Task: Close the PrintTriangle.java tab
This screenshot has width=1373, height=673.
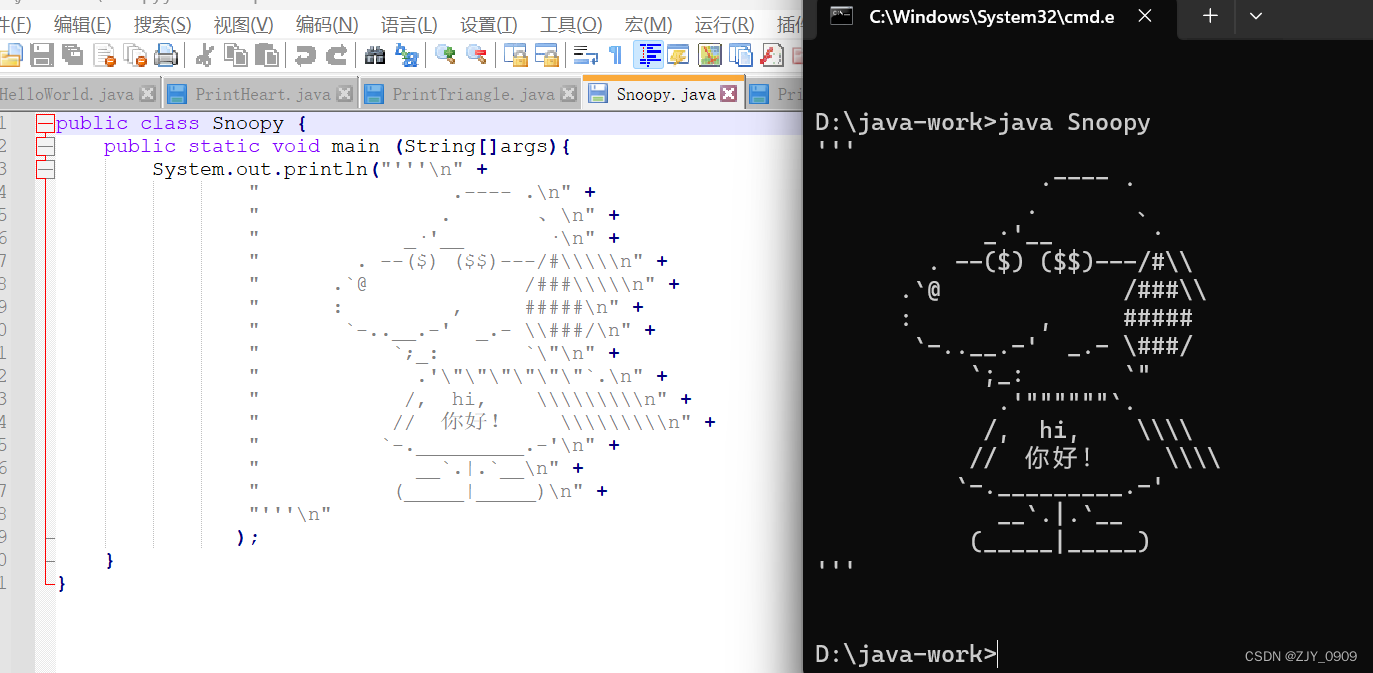Action: tap(569, 94)
